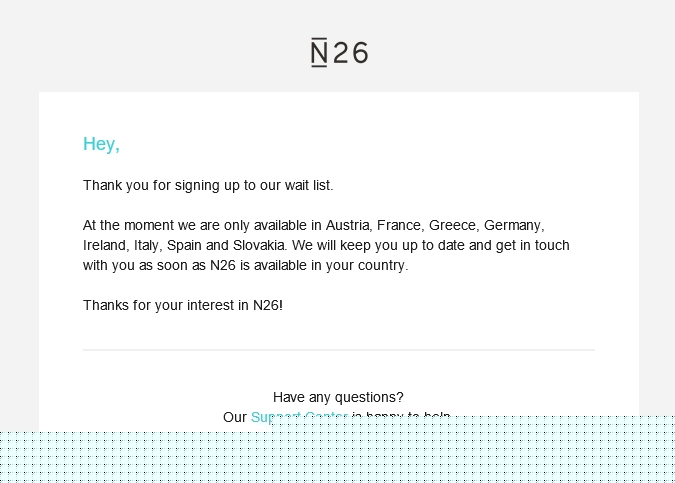Click the "Thank you for signing up" sentence

coord(207,185)
